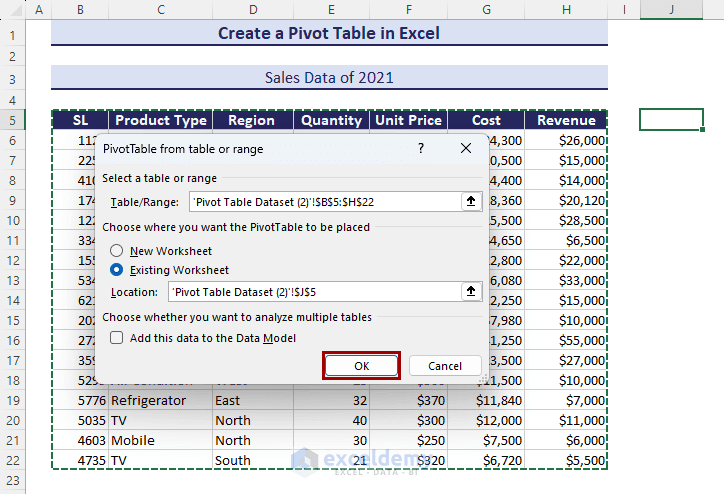Select column H header
Viewport: 724px width, 494px height.
click(x=567, y=10)
